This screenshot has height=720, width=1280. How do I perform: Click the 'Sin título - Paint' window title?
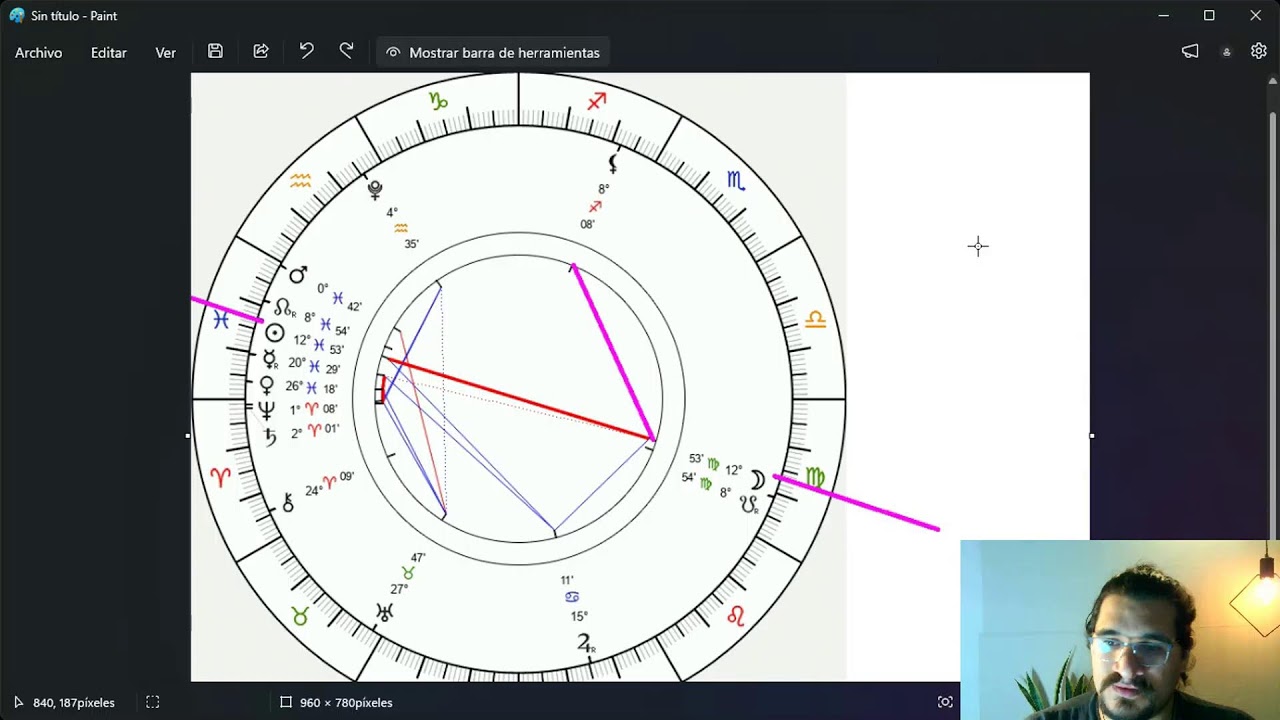coord(74,16)
